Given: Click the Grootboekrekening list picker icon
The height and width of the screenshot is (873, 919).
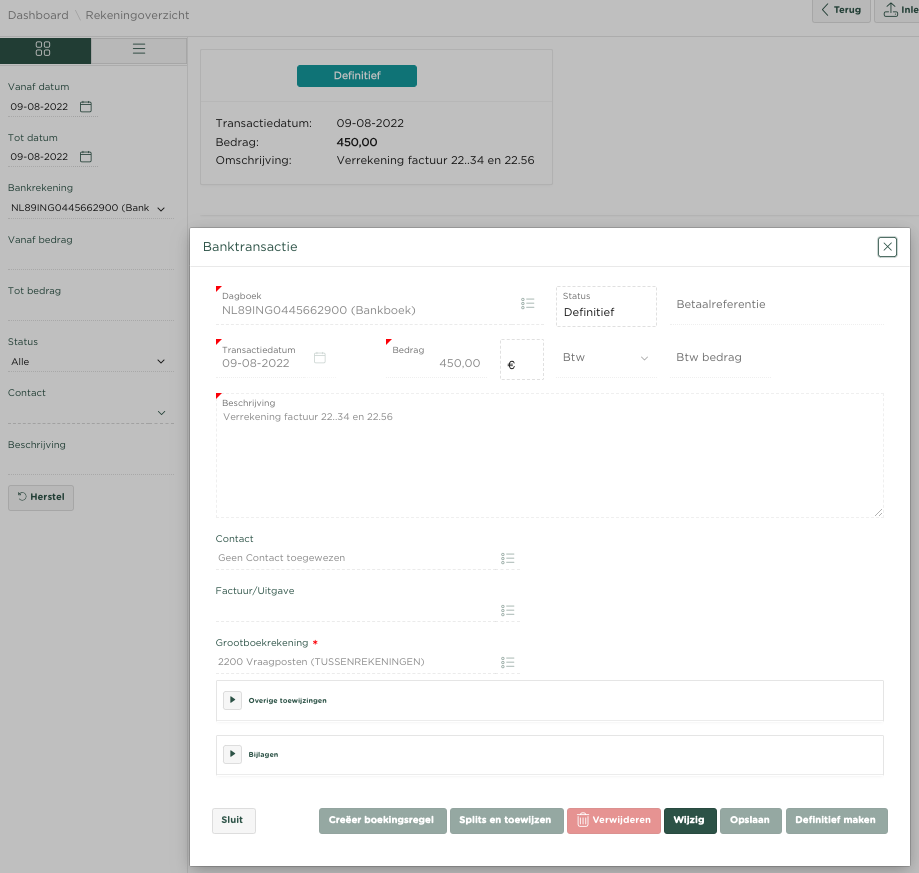Looking at the screenshot, I should [508, 662].
